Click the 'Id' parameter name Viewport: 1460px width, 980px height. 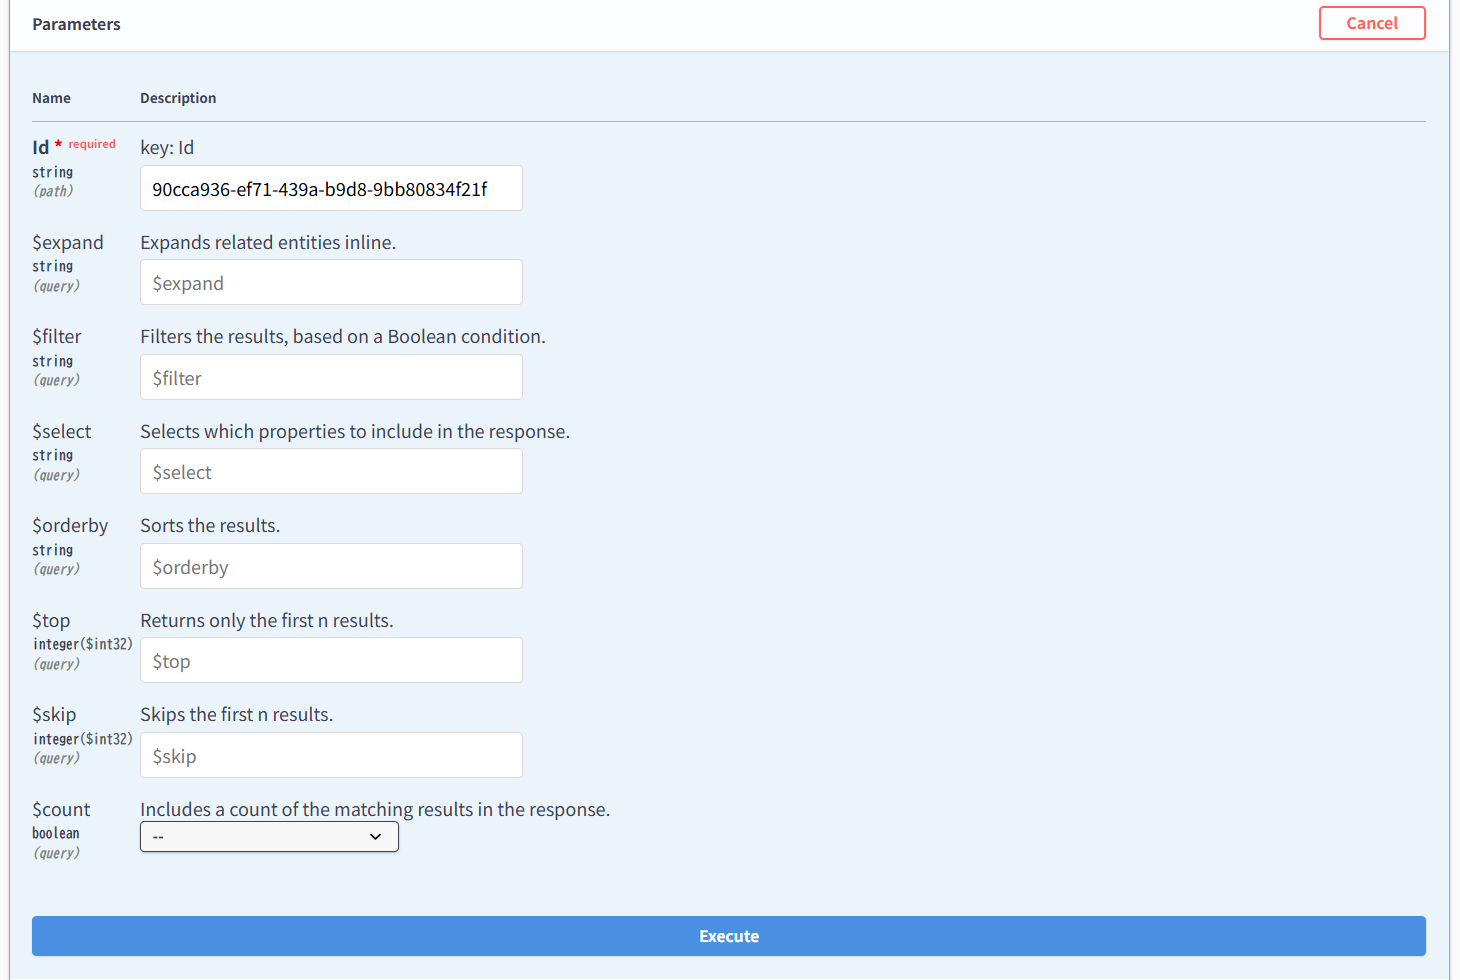coord(40,147)
